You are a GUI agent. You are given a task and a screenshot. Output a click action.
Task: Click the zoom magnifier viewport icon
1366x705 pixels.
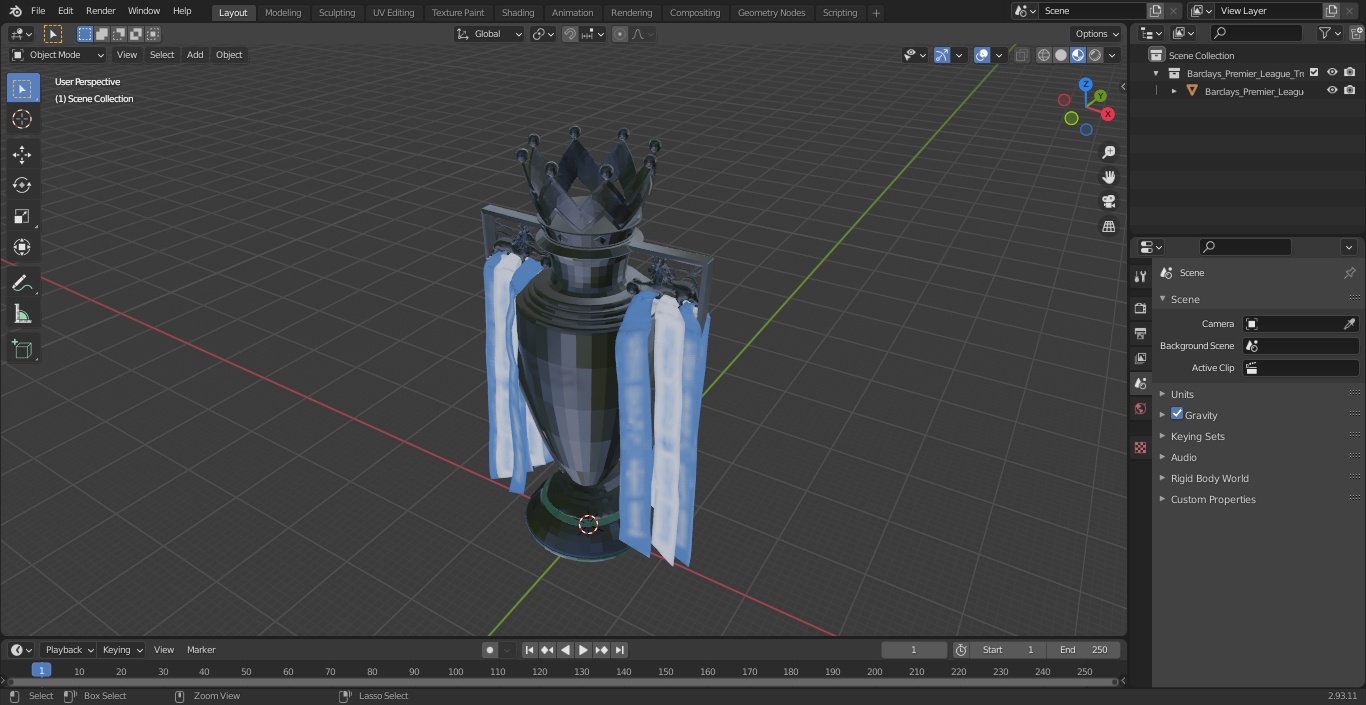1108,152
